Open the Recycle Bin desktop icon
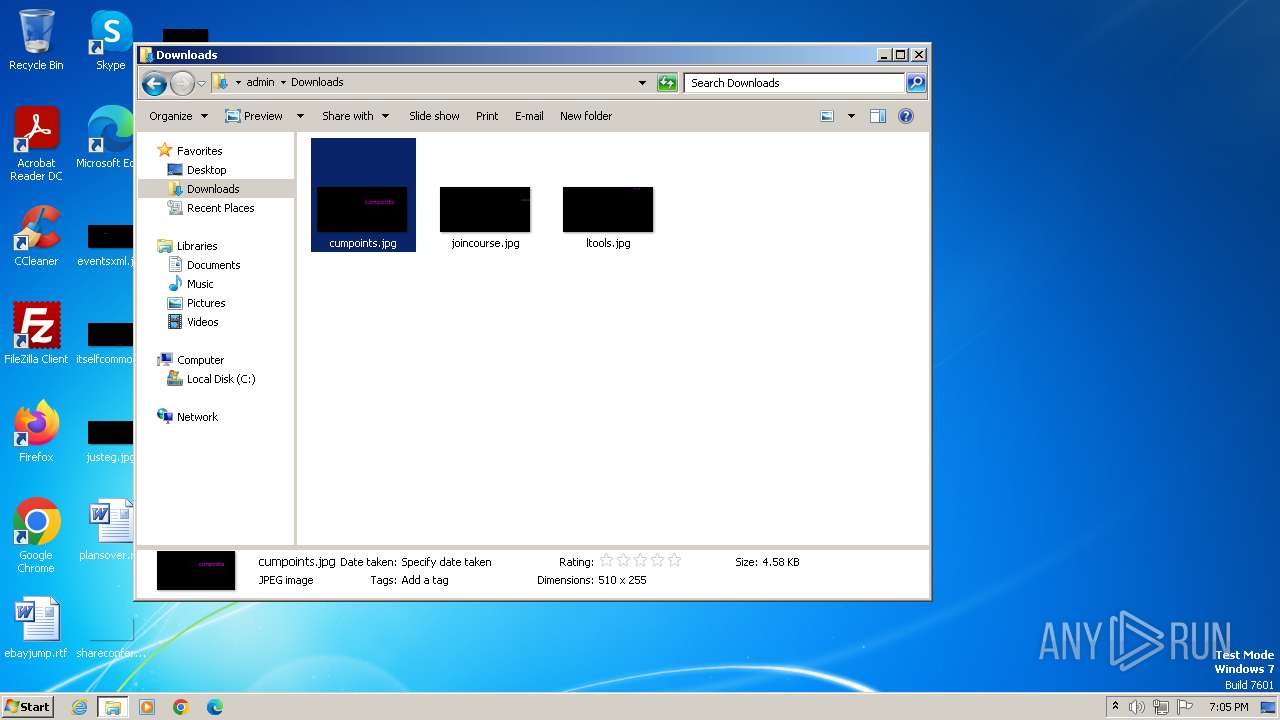Viewport: 1280px width, 720px height. [x=36, y=40]
